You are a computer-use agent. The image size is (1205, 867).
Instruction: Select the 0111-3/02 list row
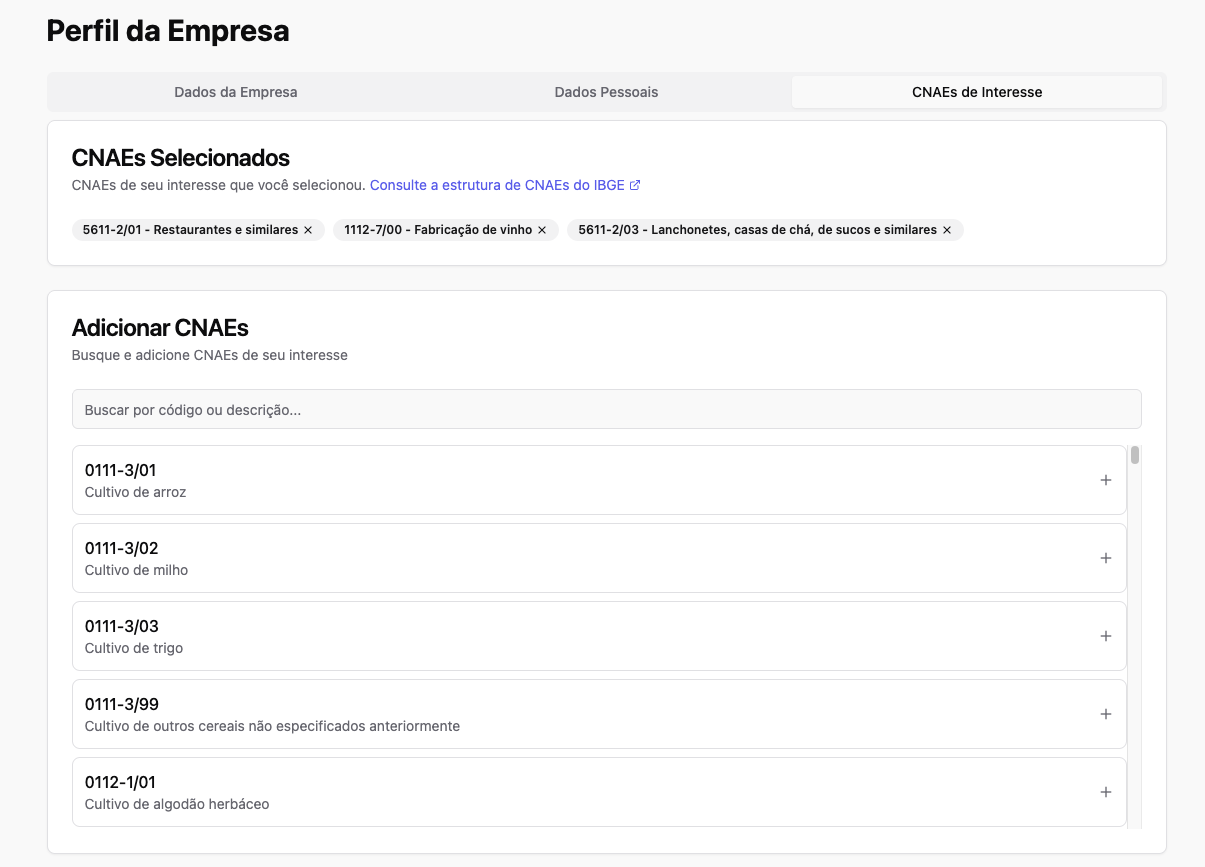coord(580,558)
